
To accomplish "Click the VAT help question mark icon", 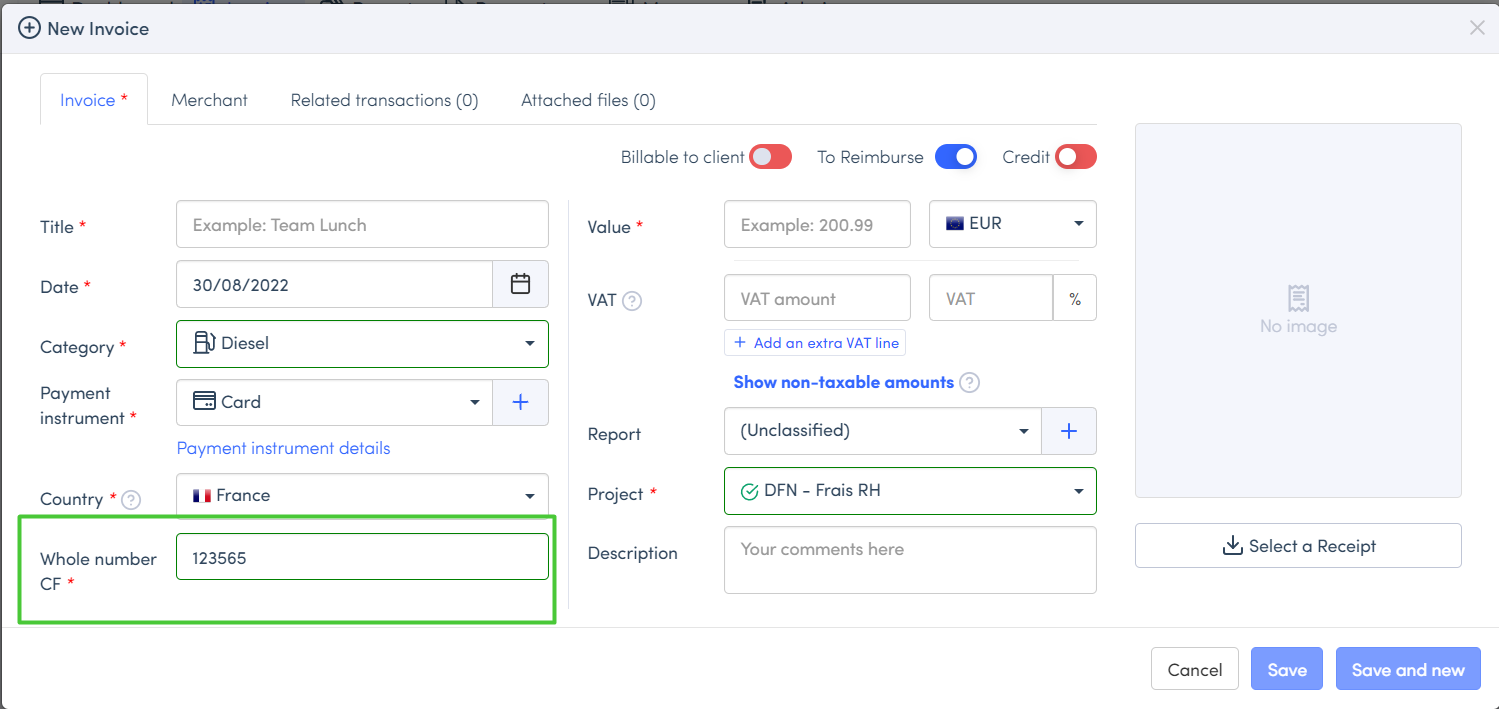I will point(632,300).
